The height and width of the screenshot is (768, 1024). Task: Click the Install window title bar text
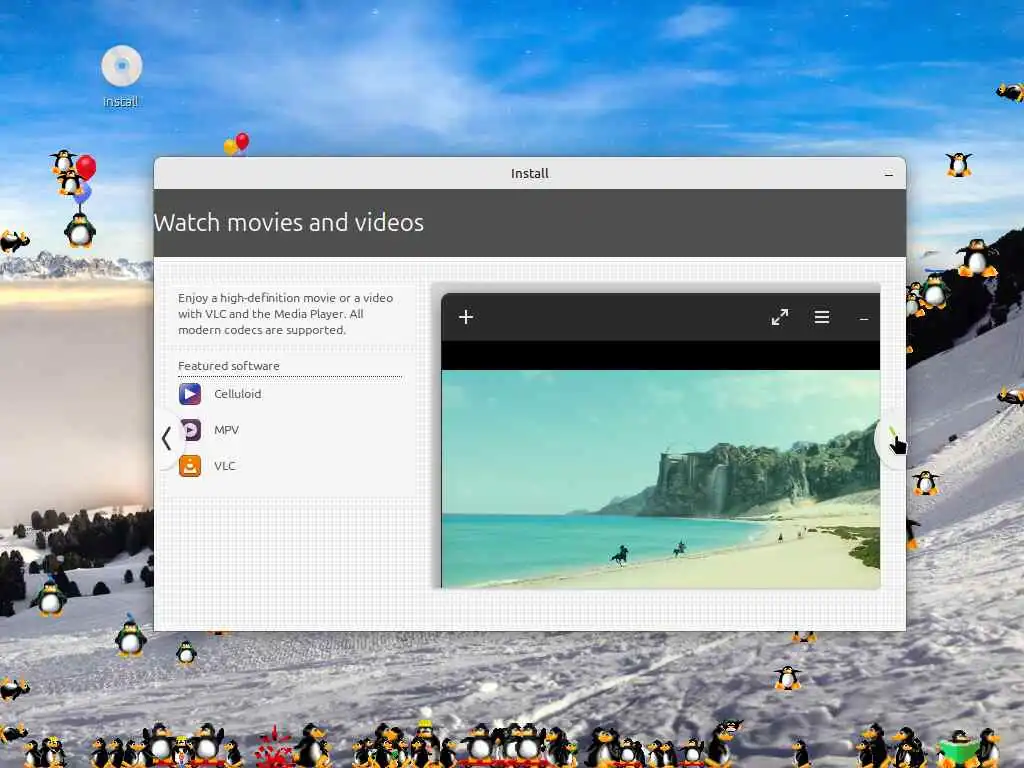(530, 174)
